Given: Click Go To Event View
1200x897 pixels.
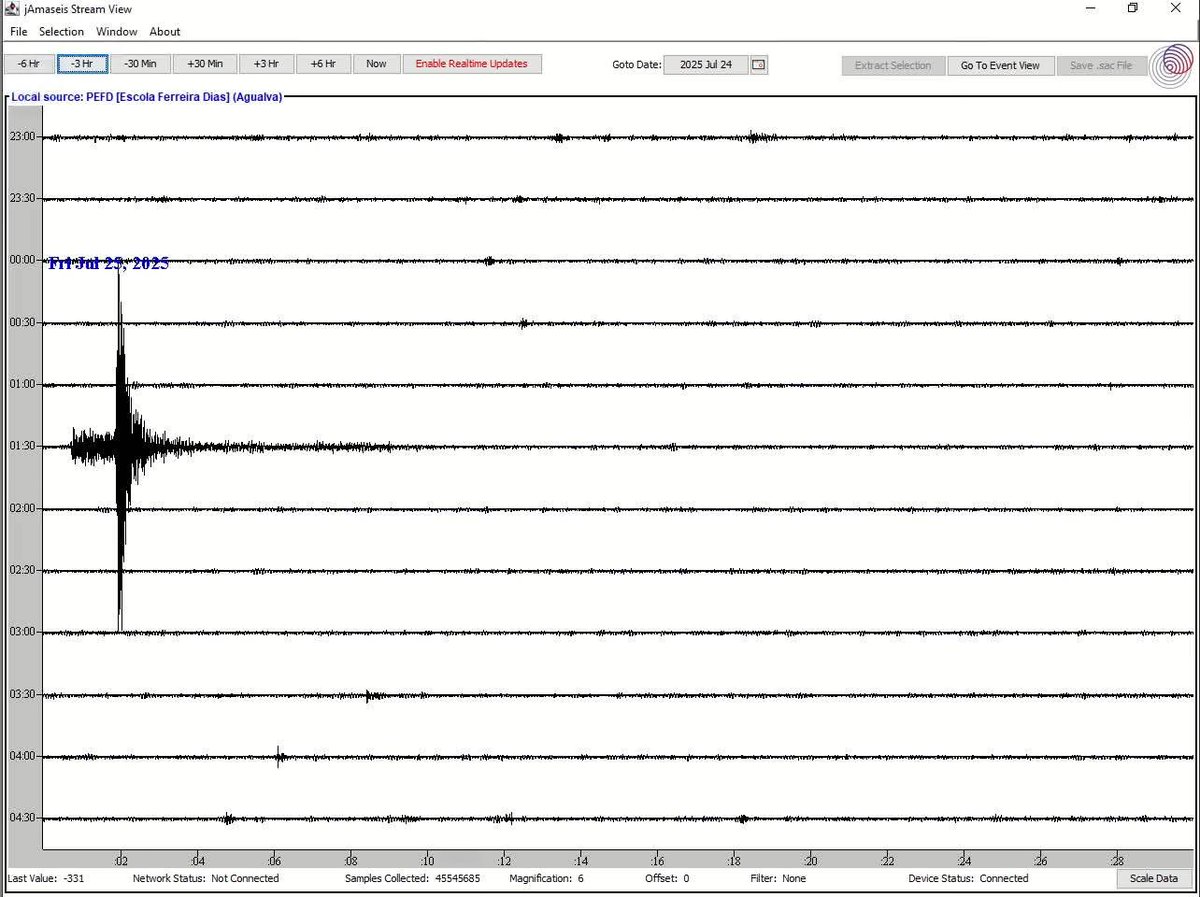Looking at the screenshot, I should pyautogui.click(x=1000, y=65).
